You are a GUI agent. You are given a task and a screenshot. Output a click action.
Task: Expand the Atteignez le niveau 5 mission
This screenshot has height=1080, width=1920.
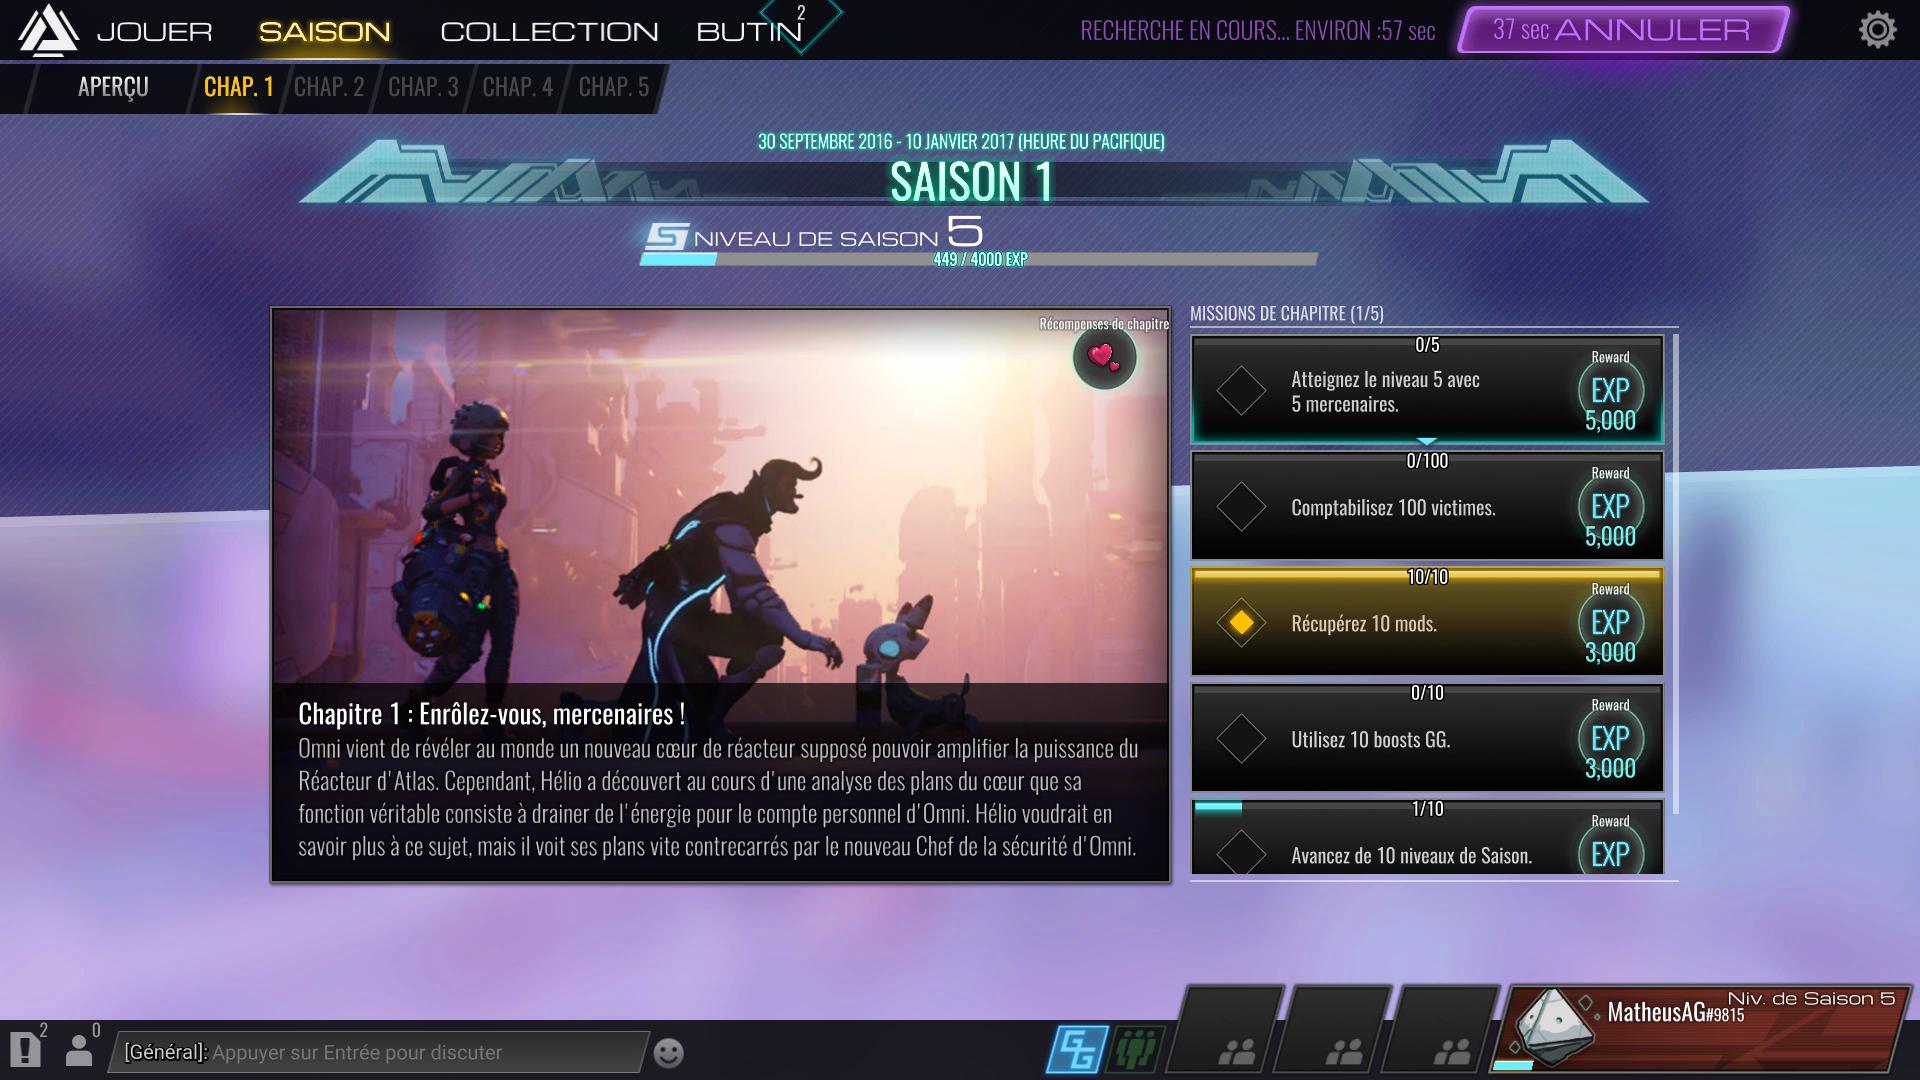pos(1427,390)
